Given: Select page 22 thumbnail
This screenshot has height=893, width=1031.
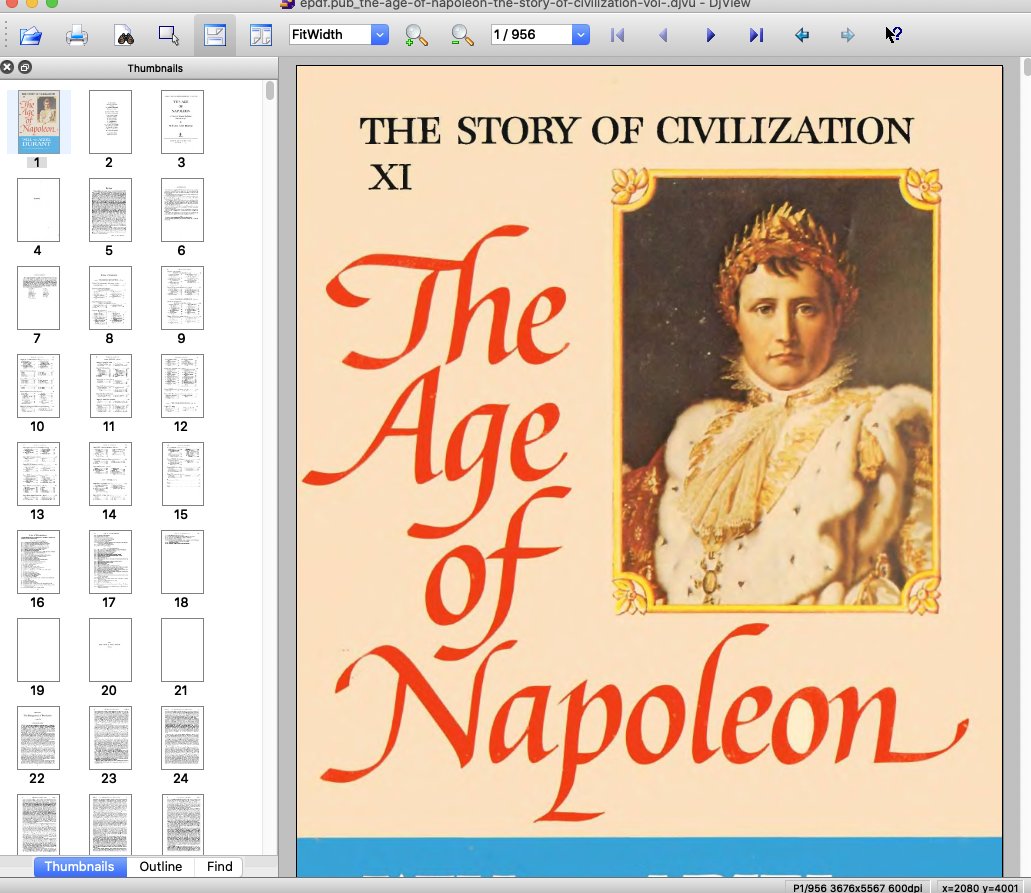Looking at the screenshot, I should tap(38, 738).
